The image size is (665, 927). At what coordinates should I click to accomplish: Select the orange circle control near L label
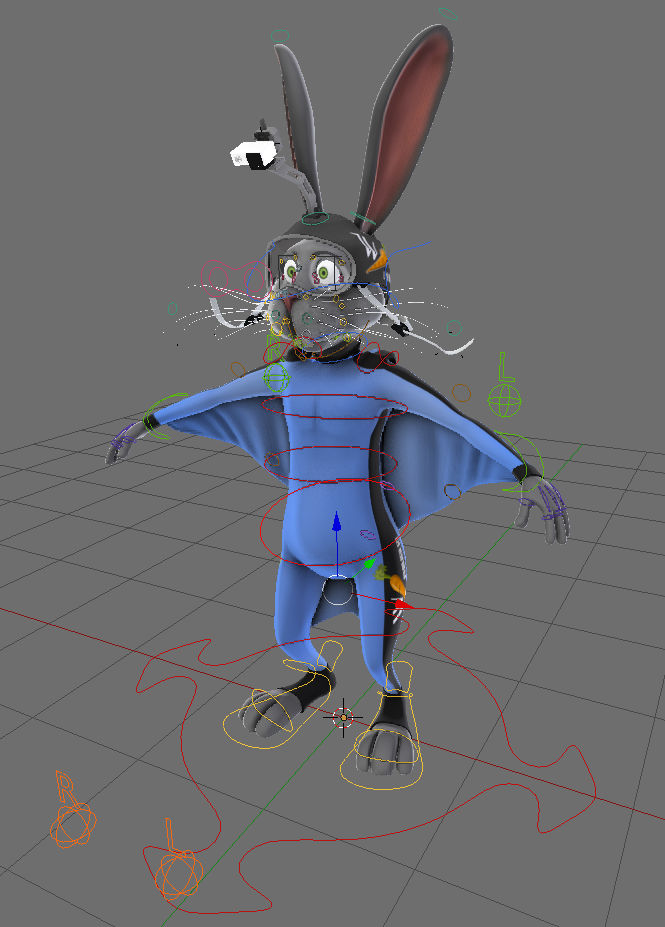[x=462, y=393]
